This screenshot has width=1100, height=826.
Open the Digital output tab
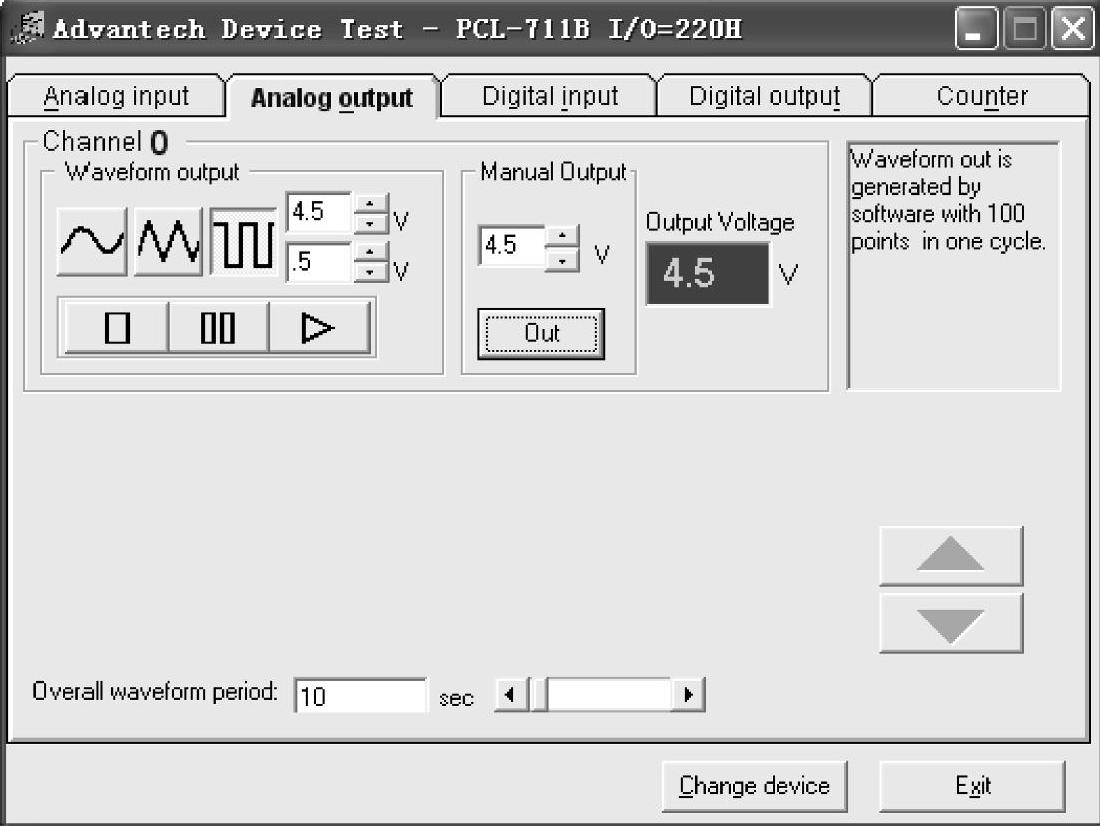765,96
